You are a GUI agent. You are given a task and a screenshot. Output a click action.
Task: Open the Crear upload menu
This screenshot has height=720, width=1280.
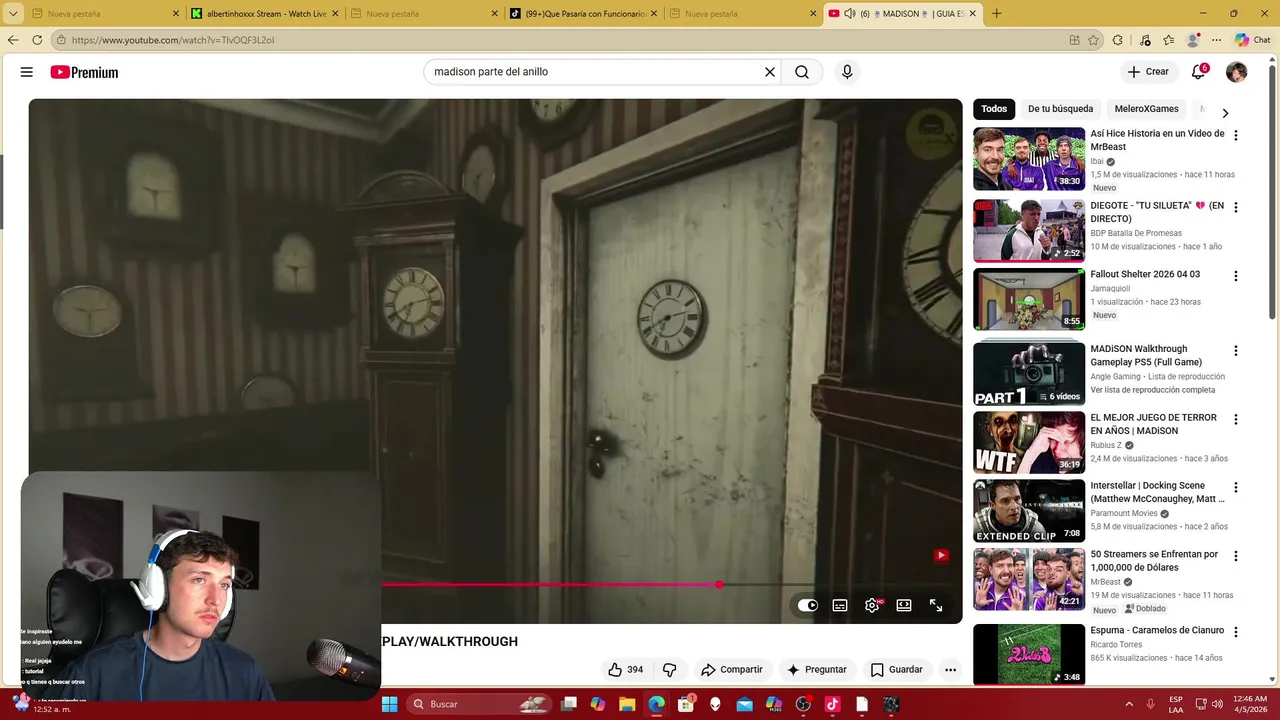[1148, 72]
